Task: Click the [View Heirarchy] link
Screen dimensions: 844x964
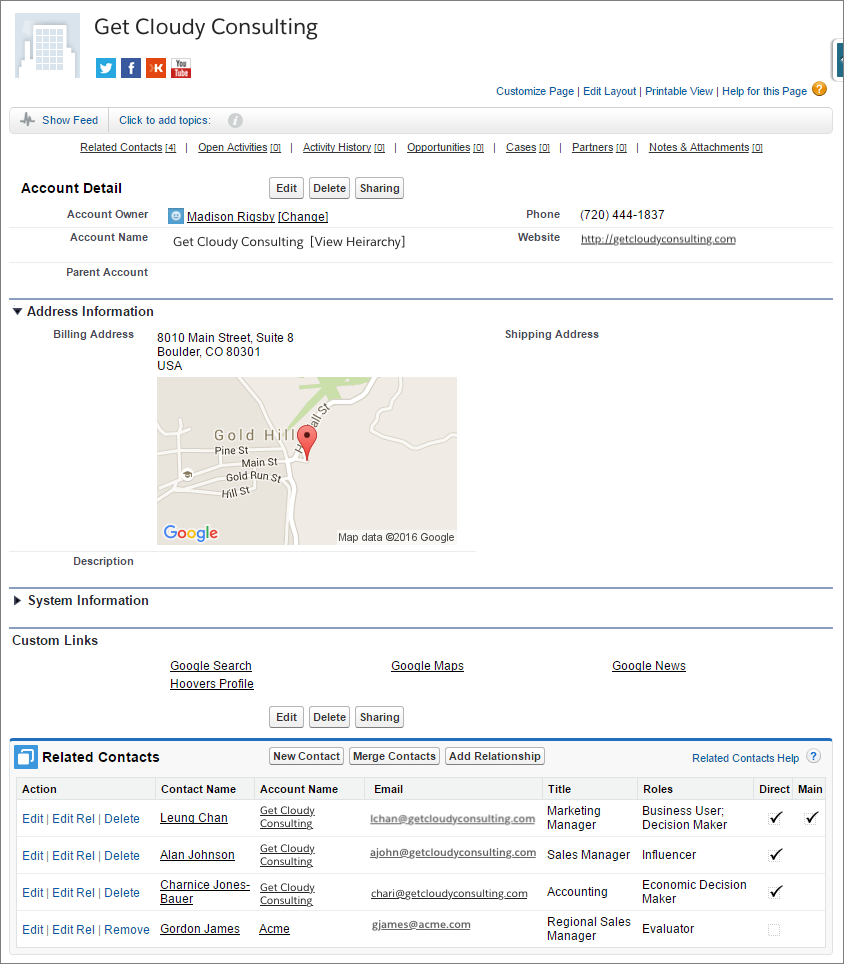Action: click(x=357, y=242)
